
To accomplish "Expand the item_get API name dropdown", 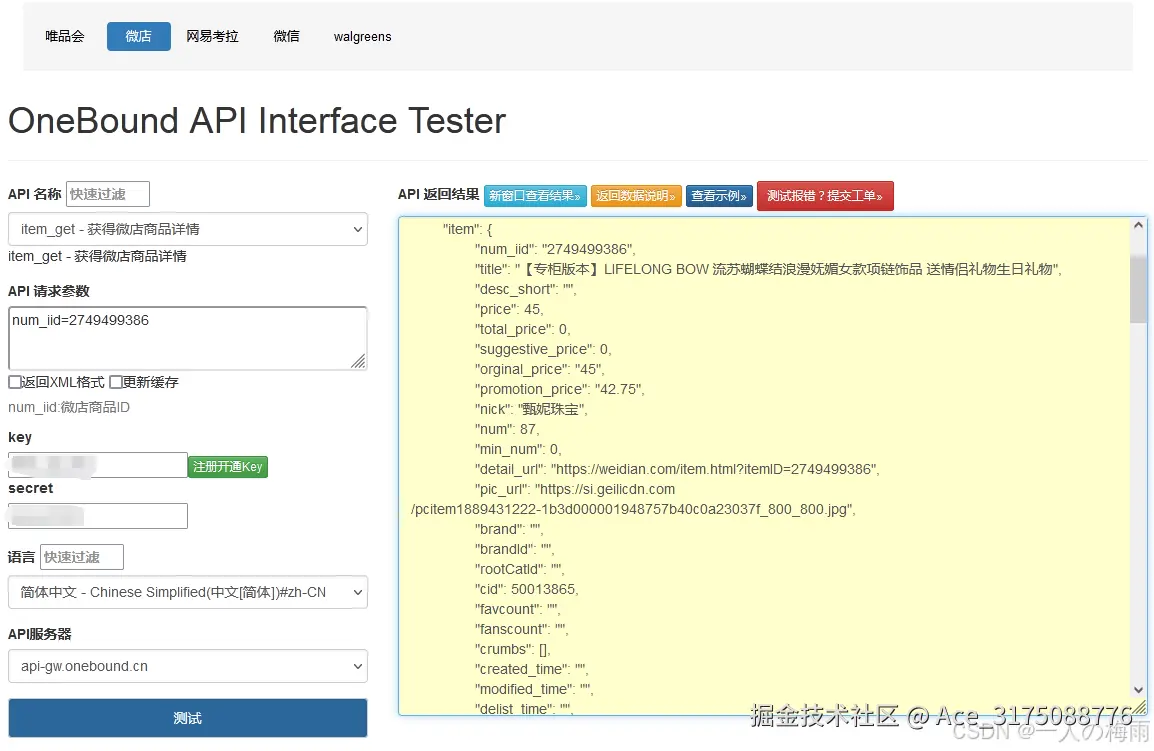I will point(188,229).
